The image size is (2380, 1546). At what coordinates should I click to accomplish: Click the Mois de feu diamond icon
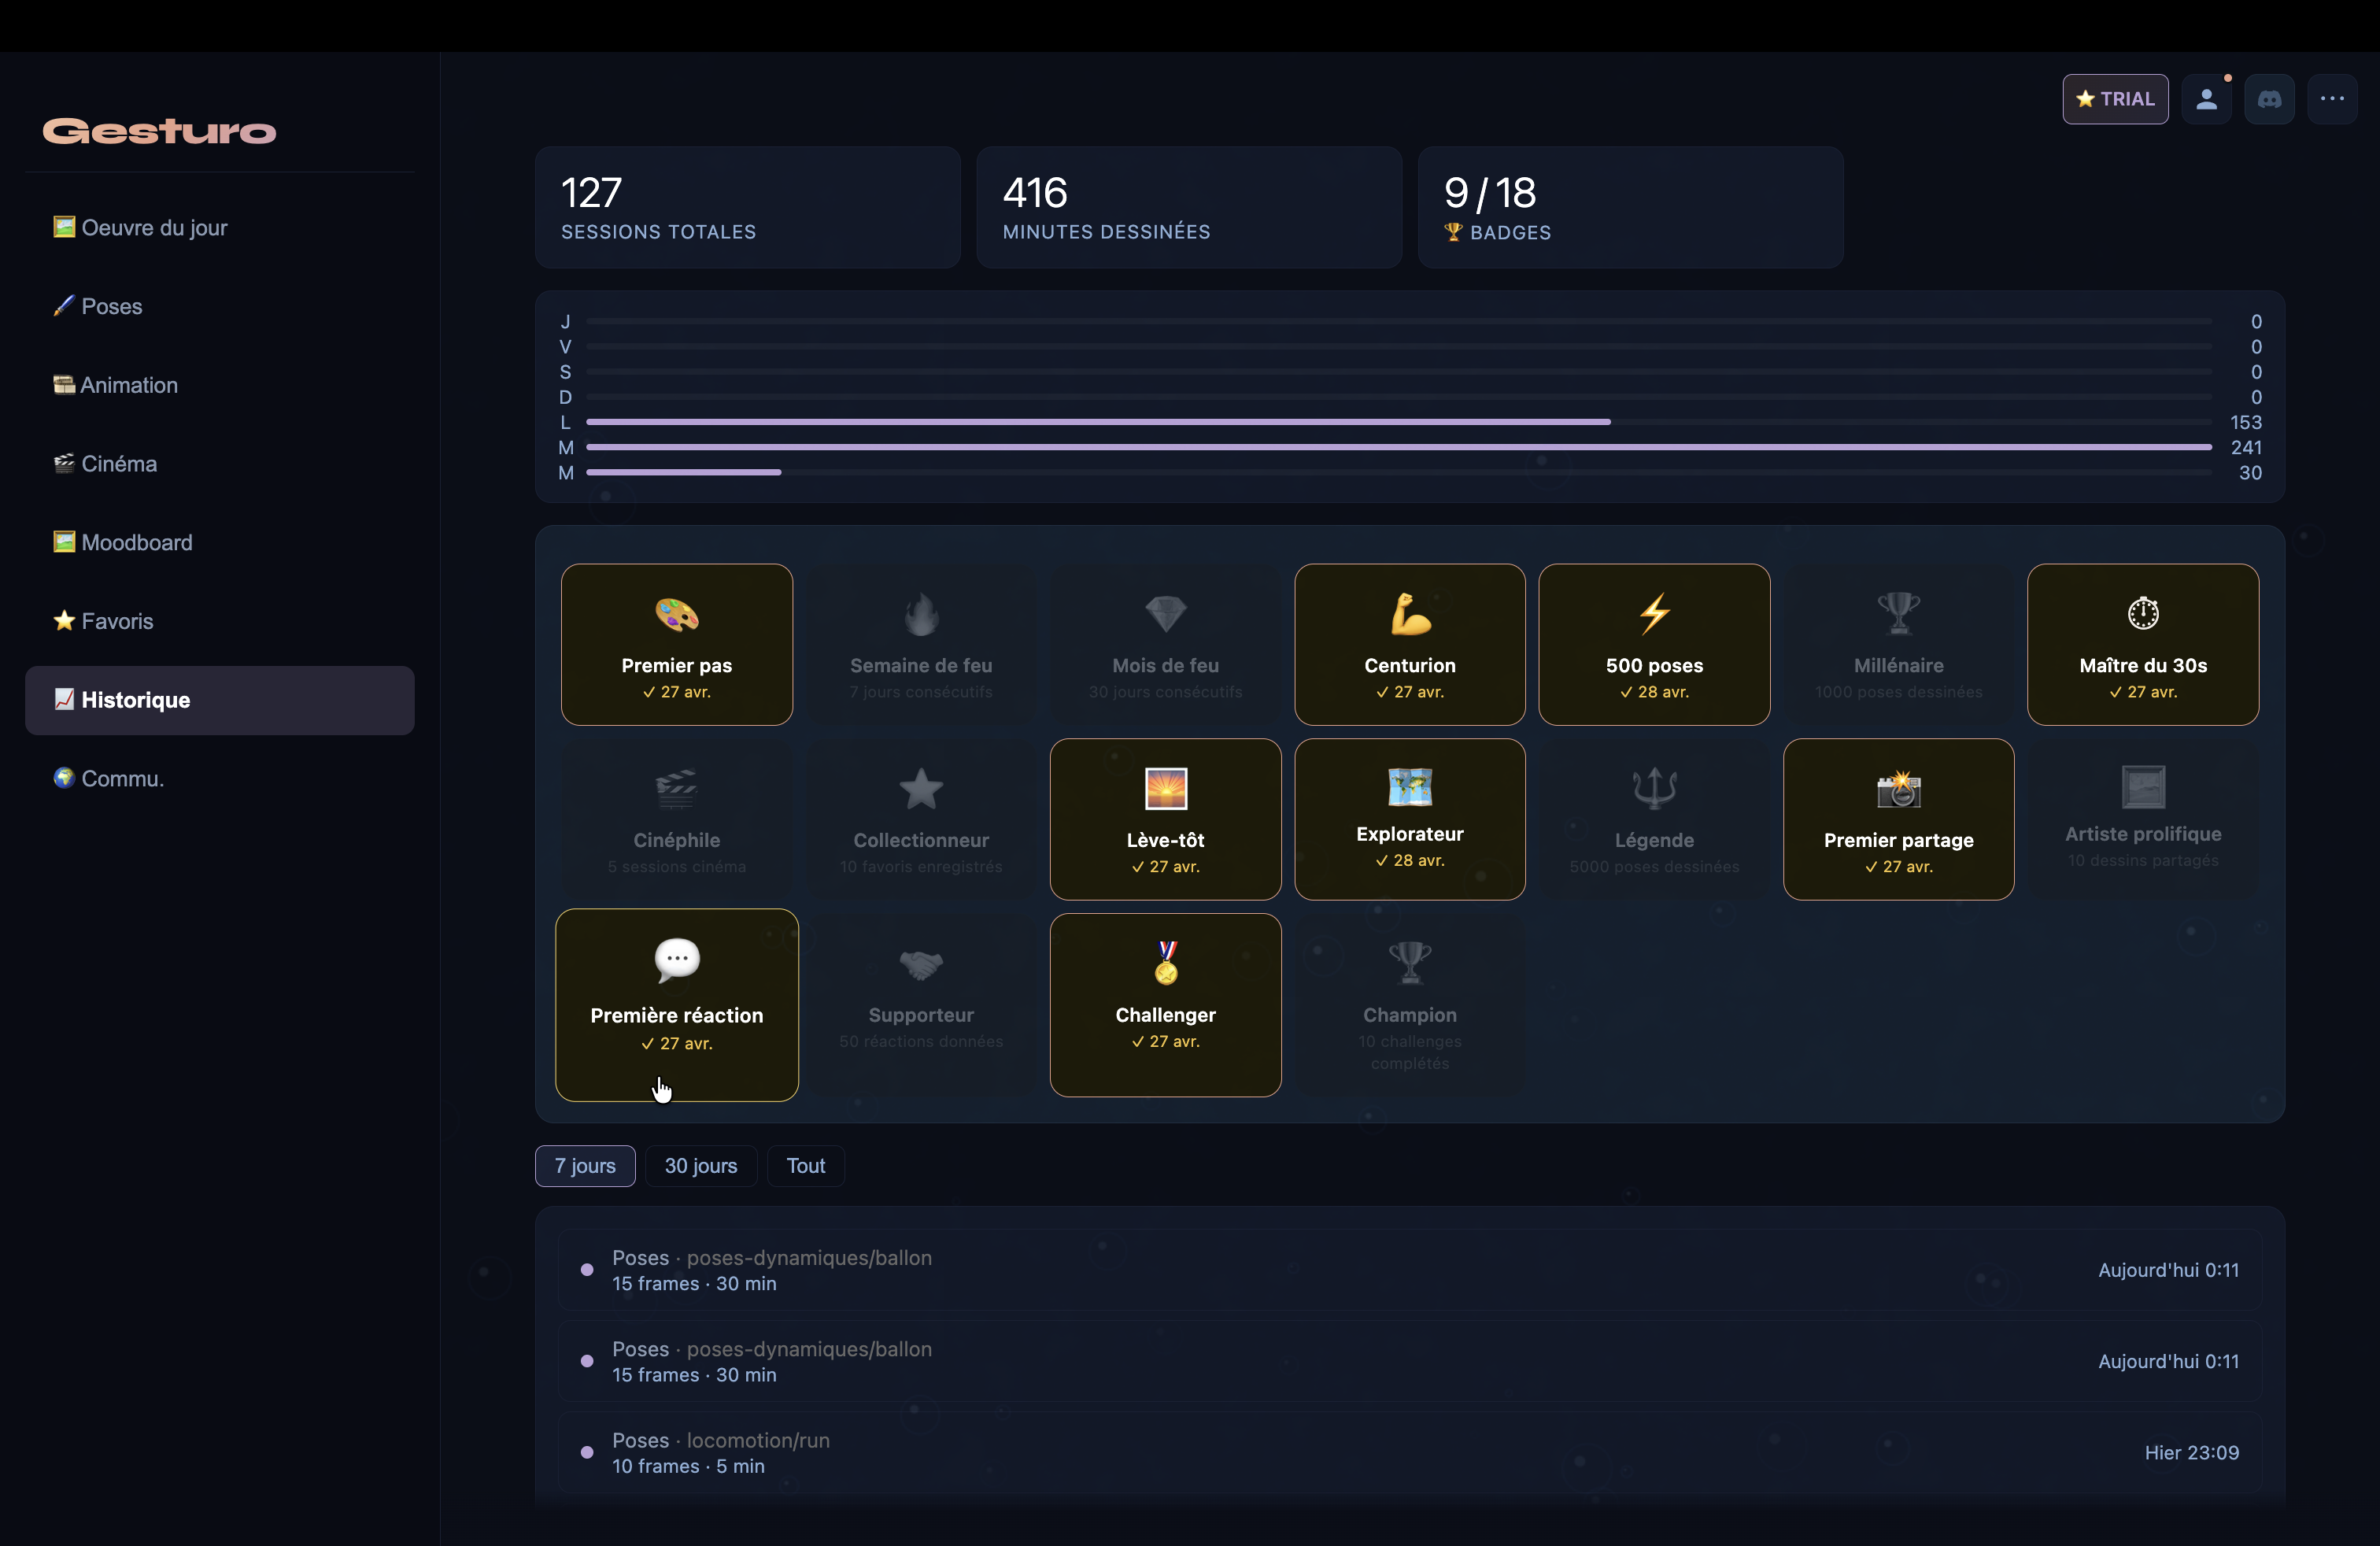click(x=1166, y=614)
